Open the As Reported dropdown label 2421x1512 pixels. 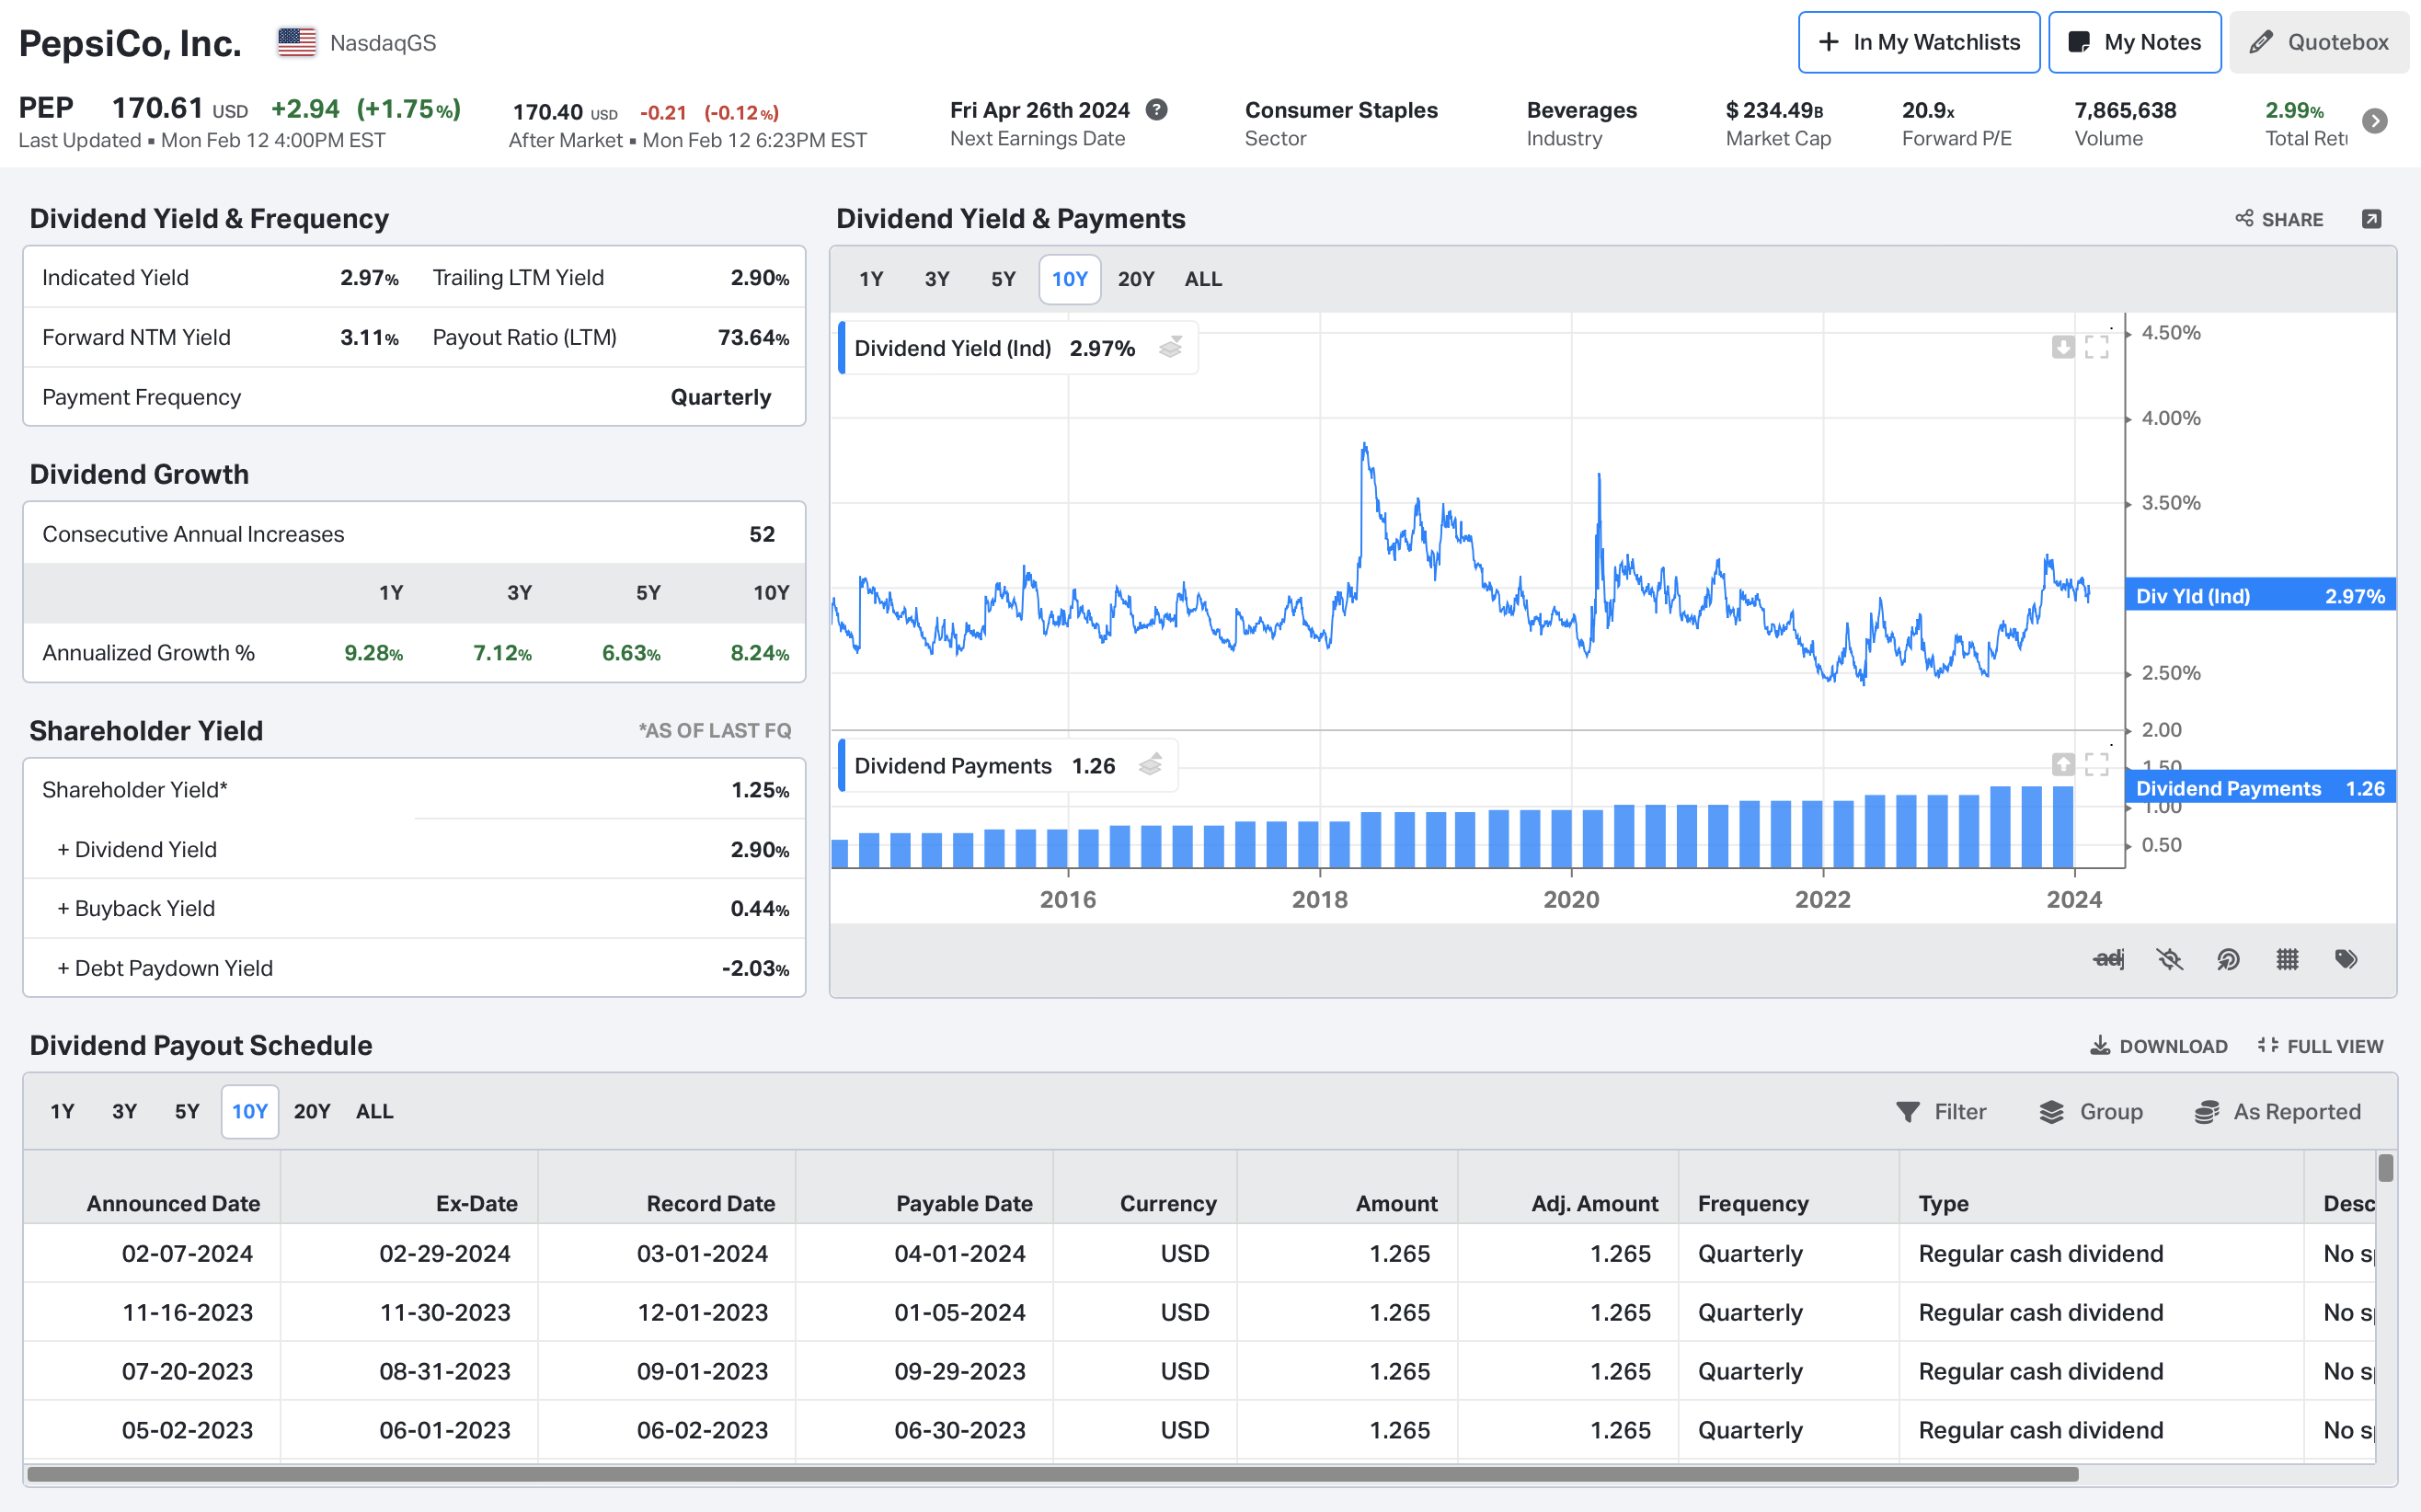tap(2297, 1111)
